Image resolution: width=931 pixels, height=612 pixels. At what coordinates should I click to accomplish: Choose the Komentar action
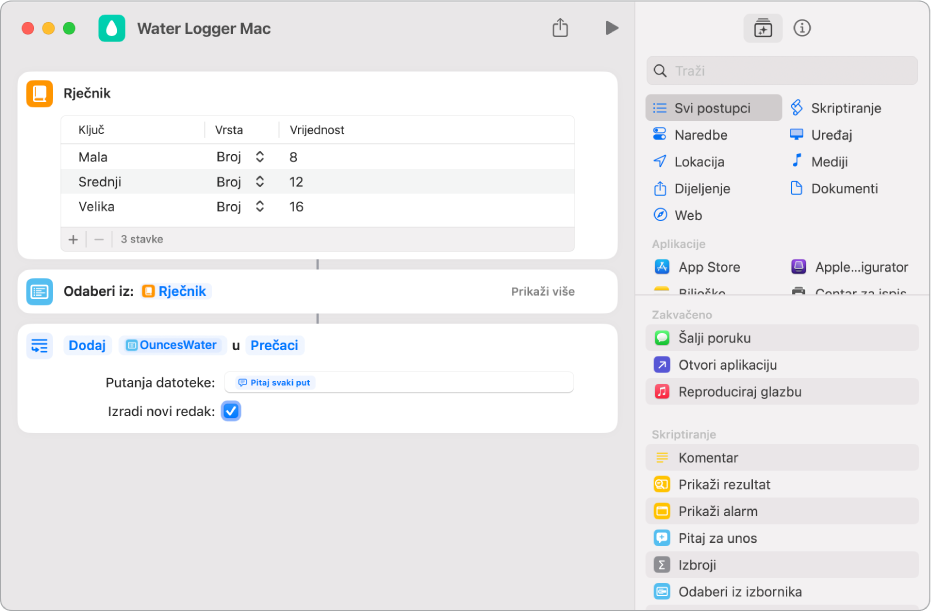(x=782, y=457)
